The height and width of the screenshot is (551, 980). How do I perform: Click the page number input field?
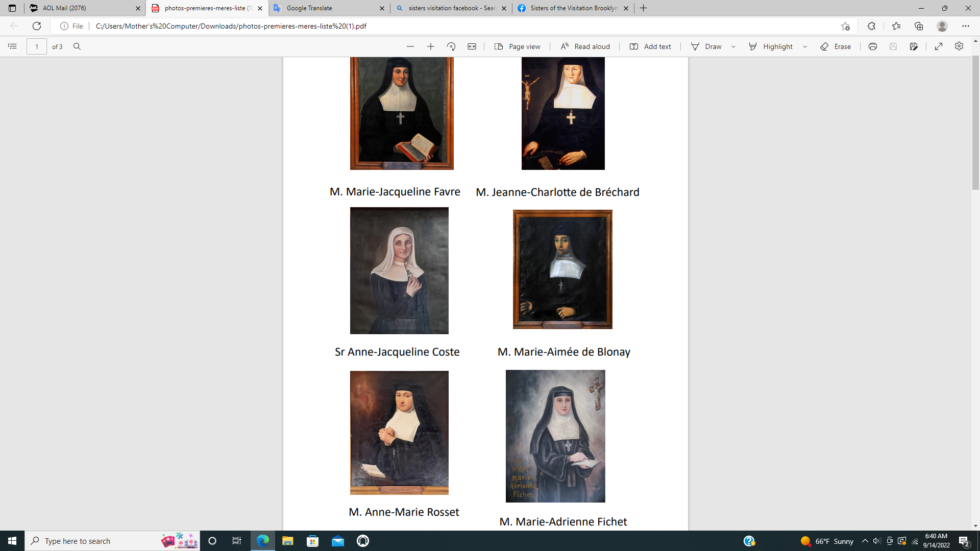click(x=36, y=47)
